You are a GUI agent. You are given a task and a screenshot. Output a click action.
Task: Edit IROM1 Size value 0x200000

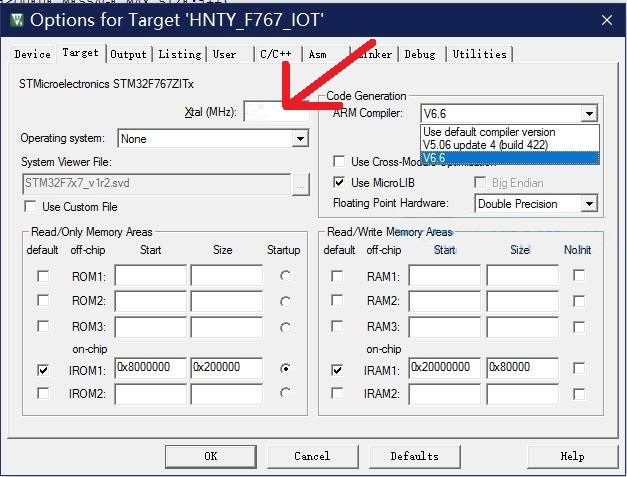[227, 368]
